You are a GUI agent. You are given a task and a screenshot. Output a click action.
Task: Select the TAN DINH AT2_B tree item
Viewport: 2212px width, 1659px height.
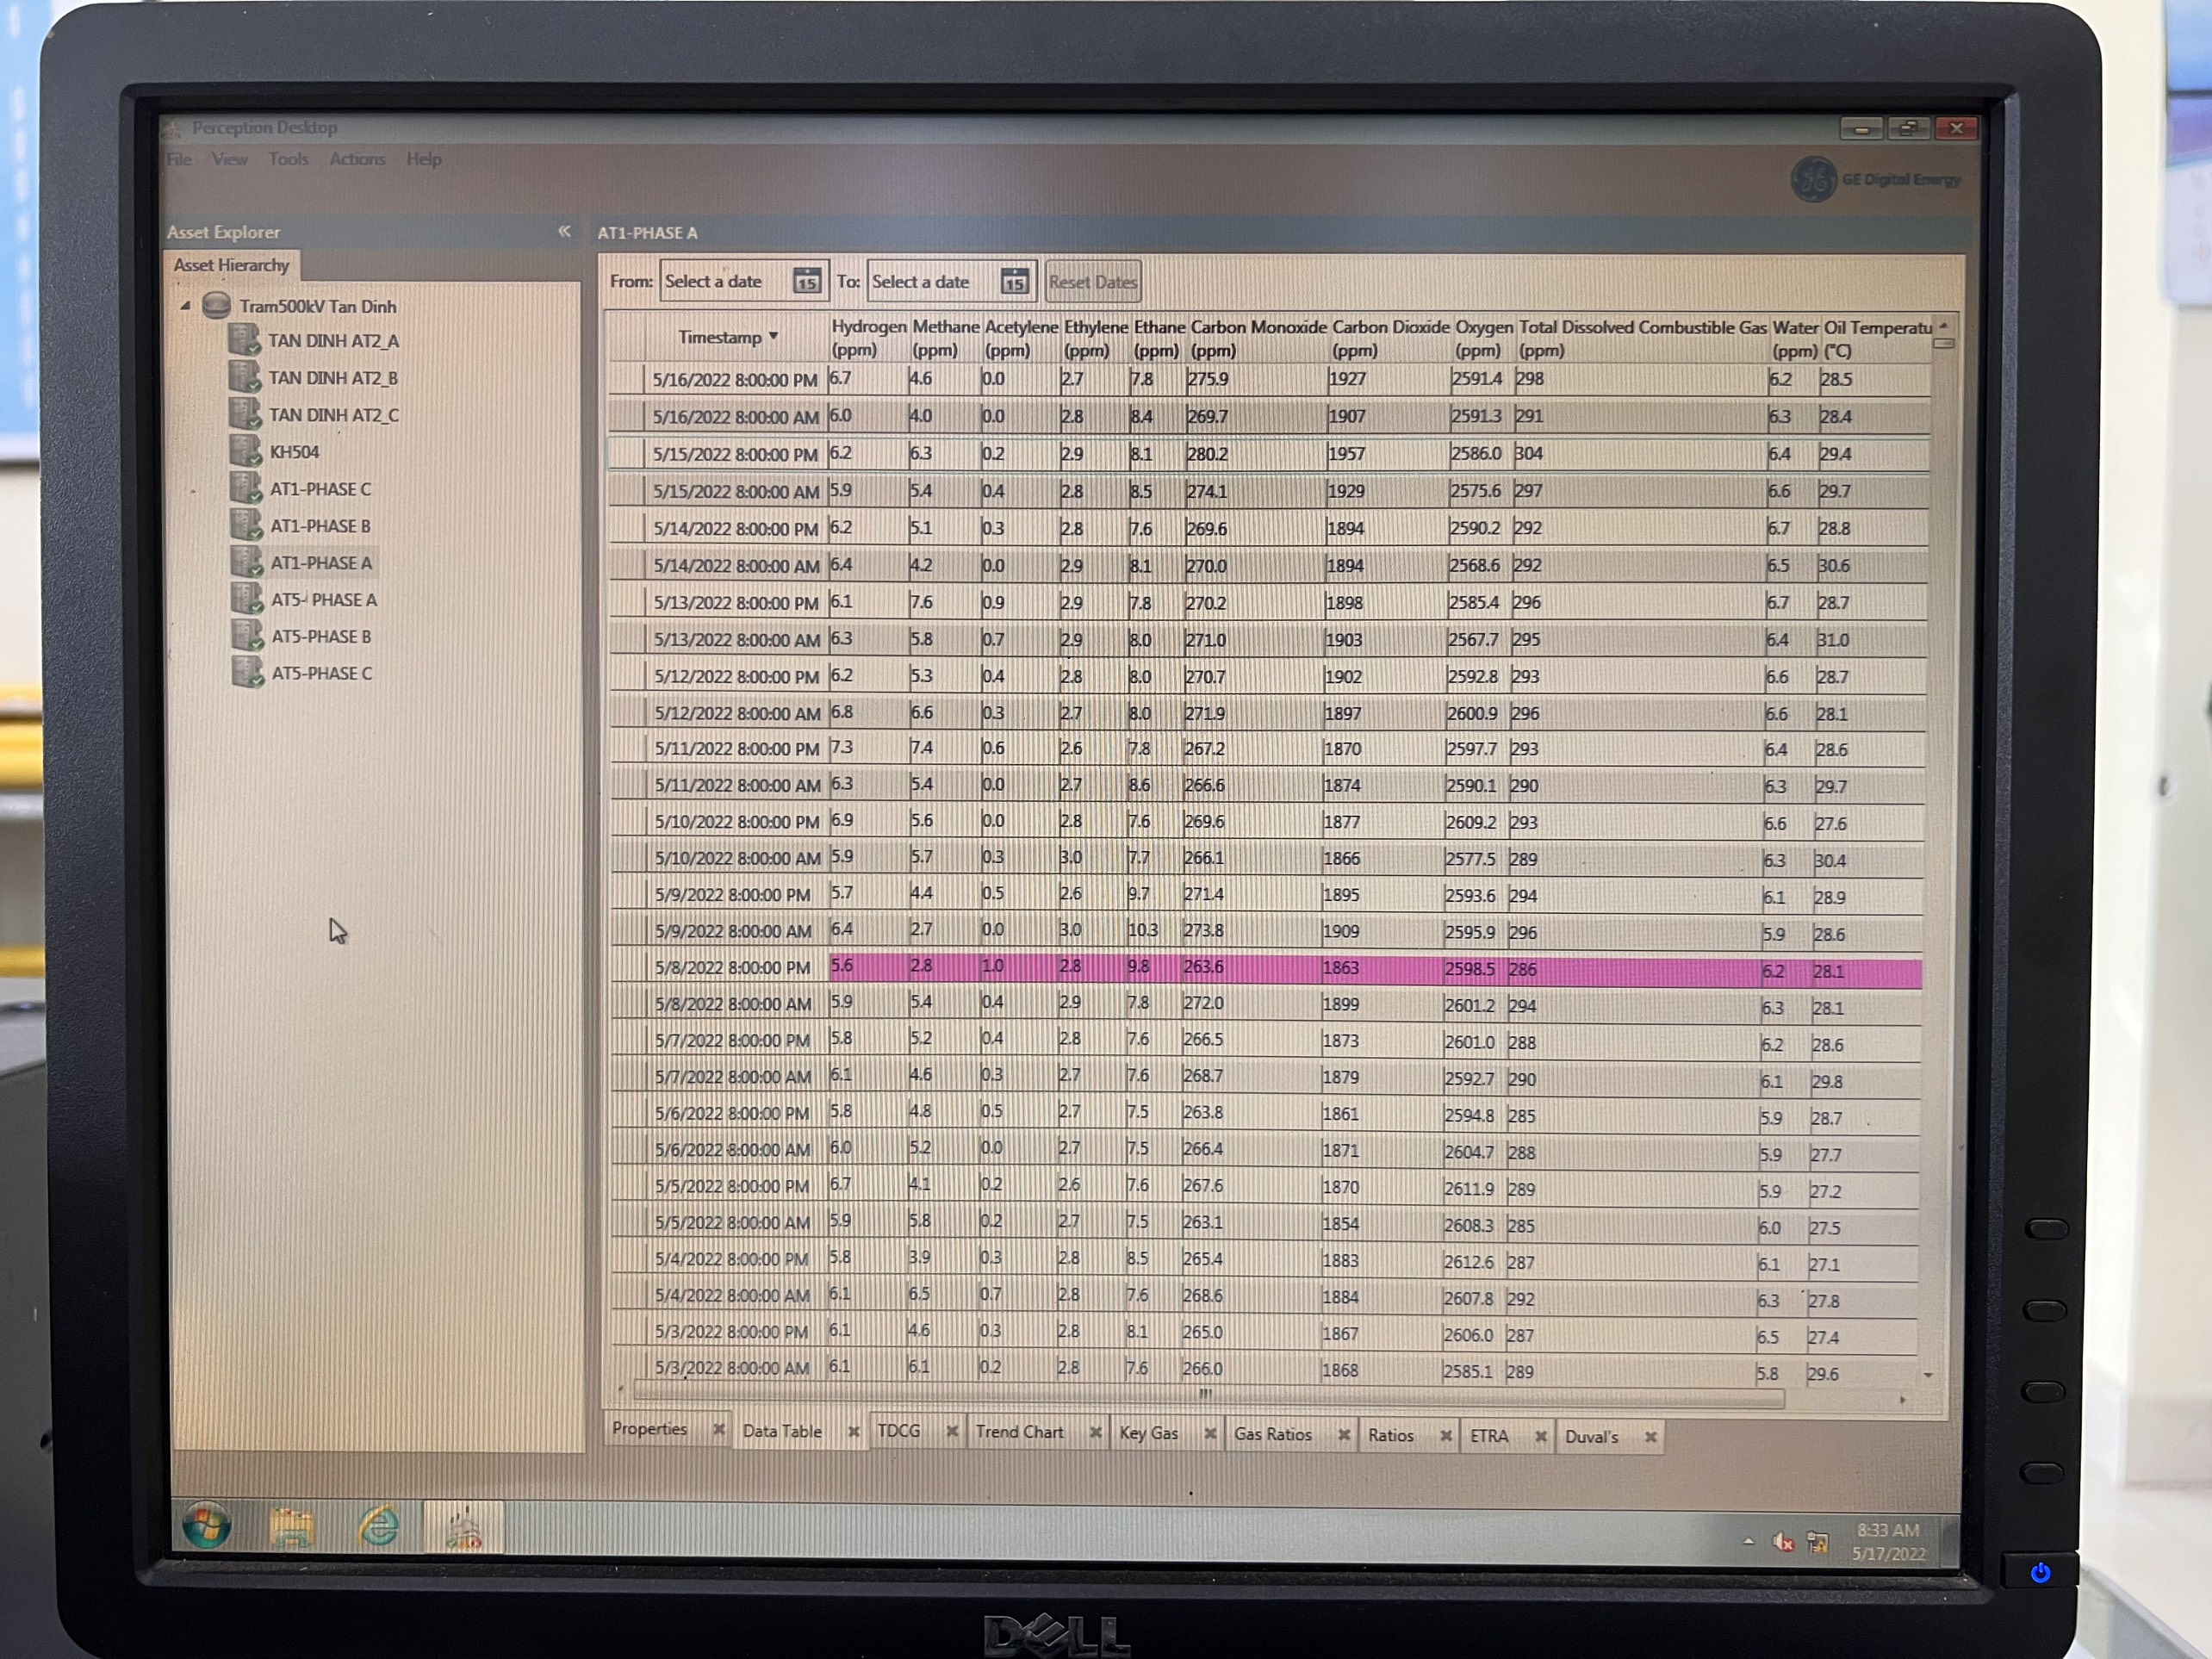[x=333, y=378]
